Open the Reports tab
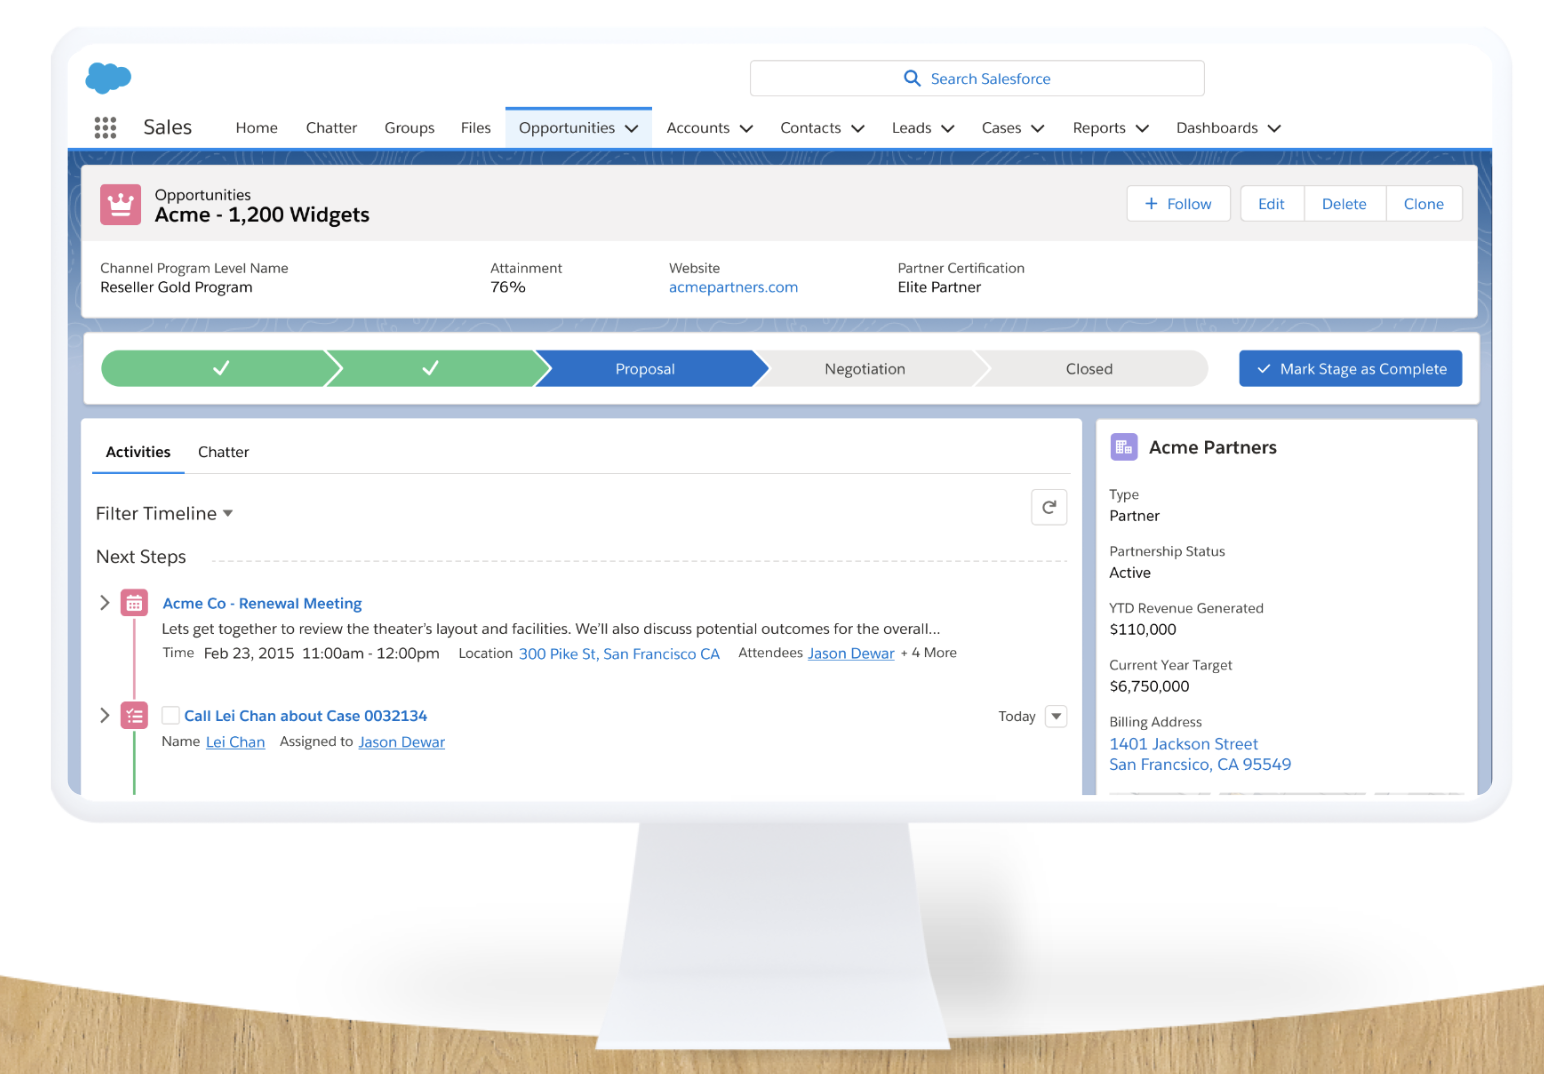The height and width of the screenshot is (1074, 1544). point(1099,128)
